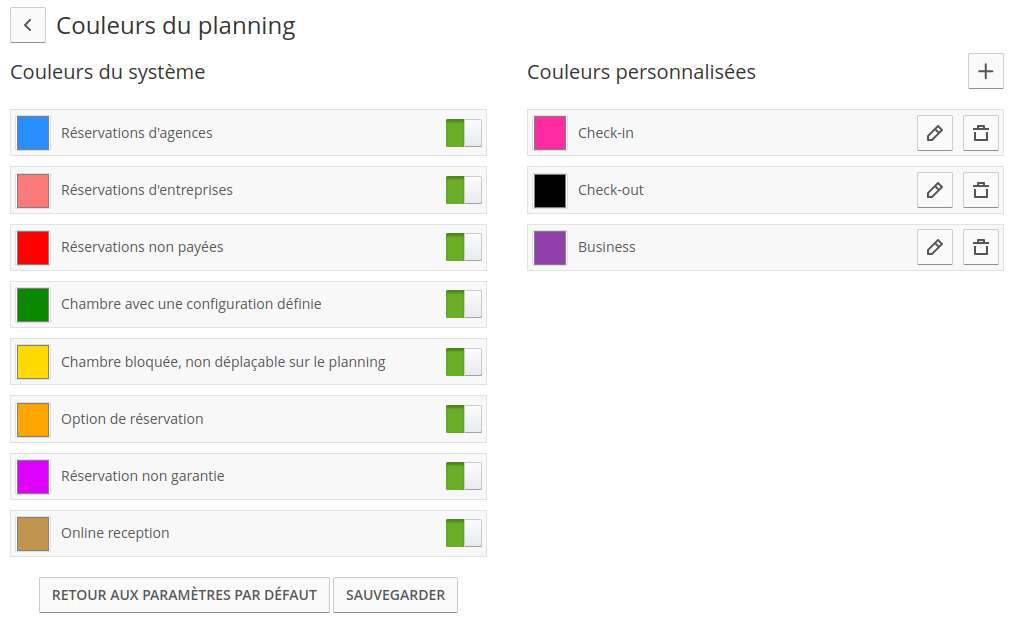Select the pink Check-in color swatch
This screenshot has height=625, width=1017.
(x=550, y=133)
